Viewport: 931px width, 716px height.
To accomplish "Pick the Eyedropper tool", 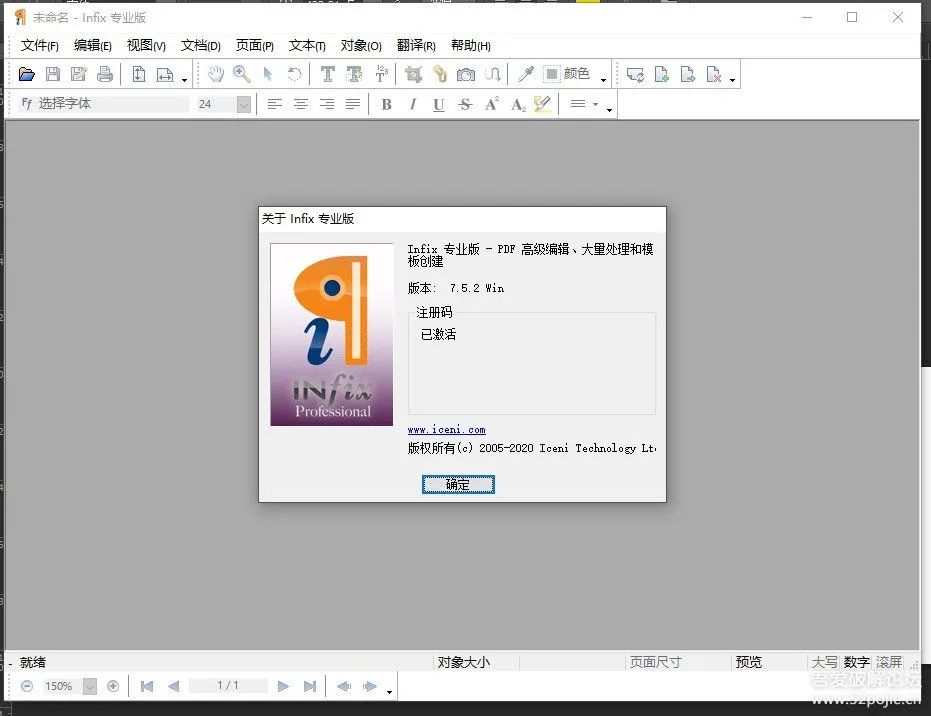I will [x=525, y=74].
